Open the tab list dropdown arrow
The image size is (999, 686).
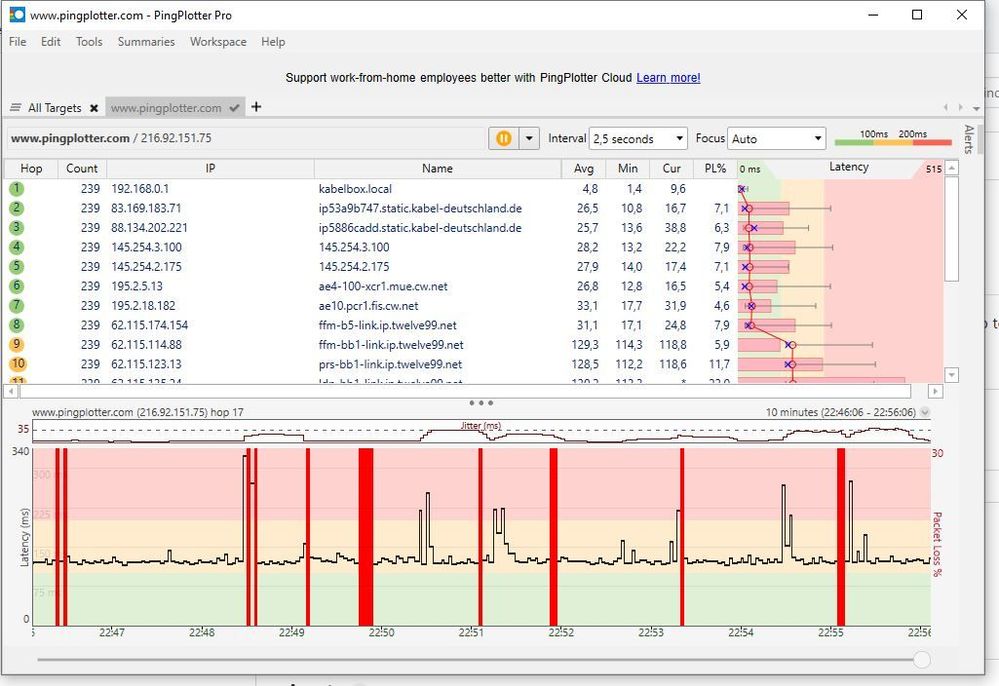coord(976,108)
